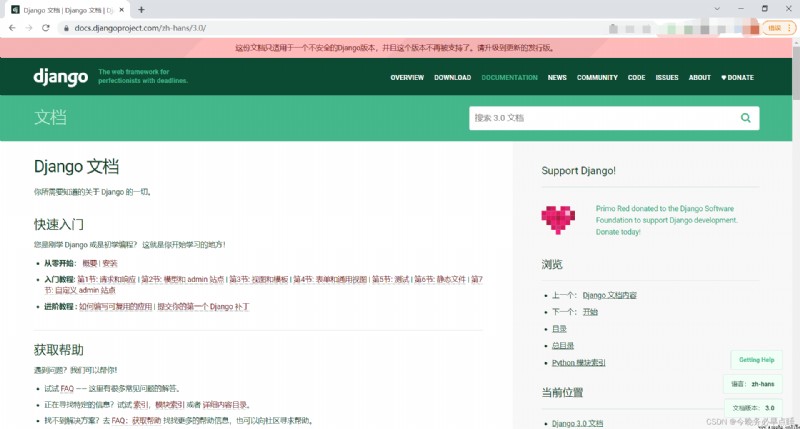Open Django 3.0 文档 breadcrumb link
This screenshot has width=800, height=429.
click(x=577, y=423)
